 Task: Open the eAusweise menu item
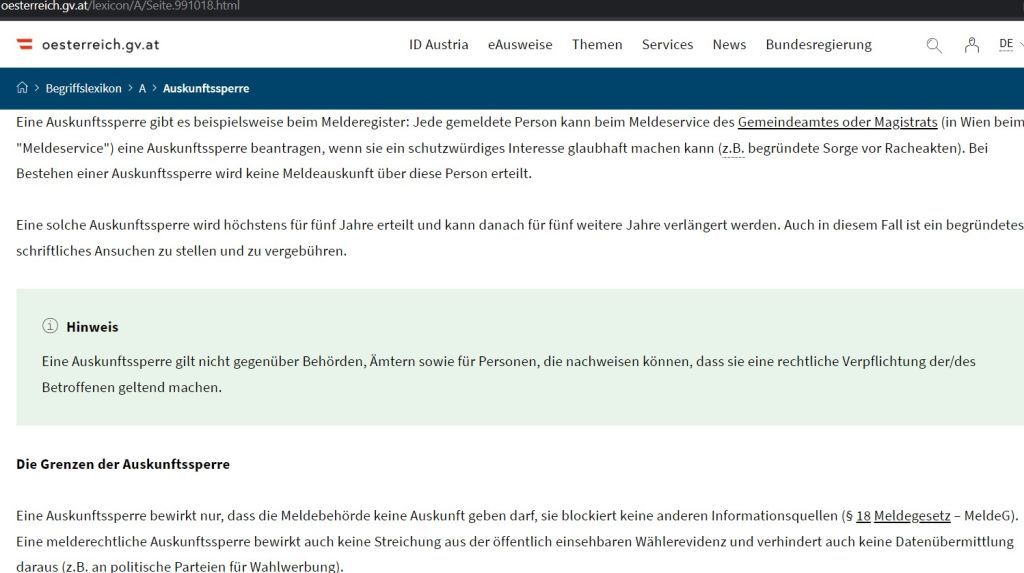pos(520,45)
